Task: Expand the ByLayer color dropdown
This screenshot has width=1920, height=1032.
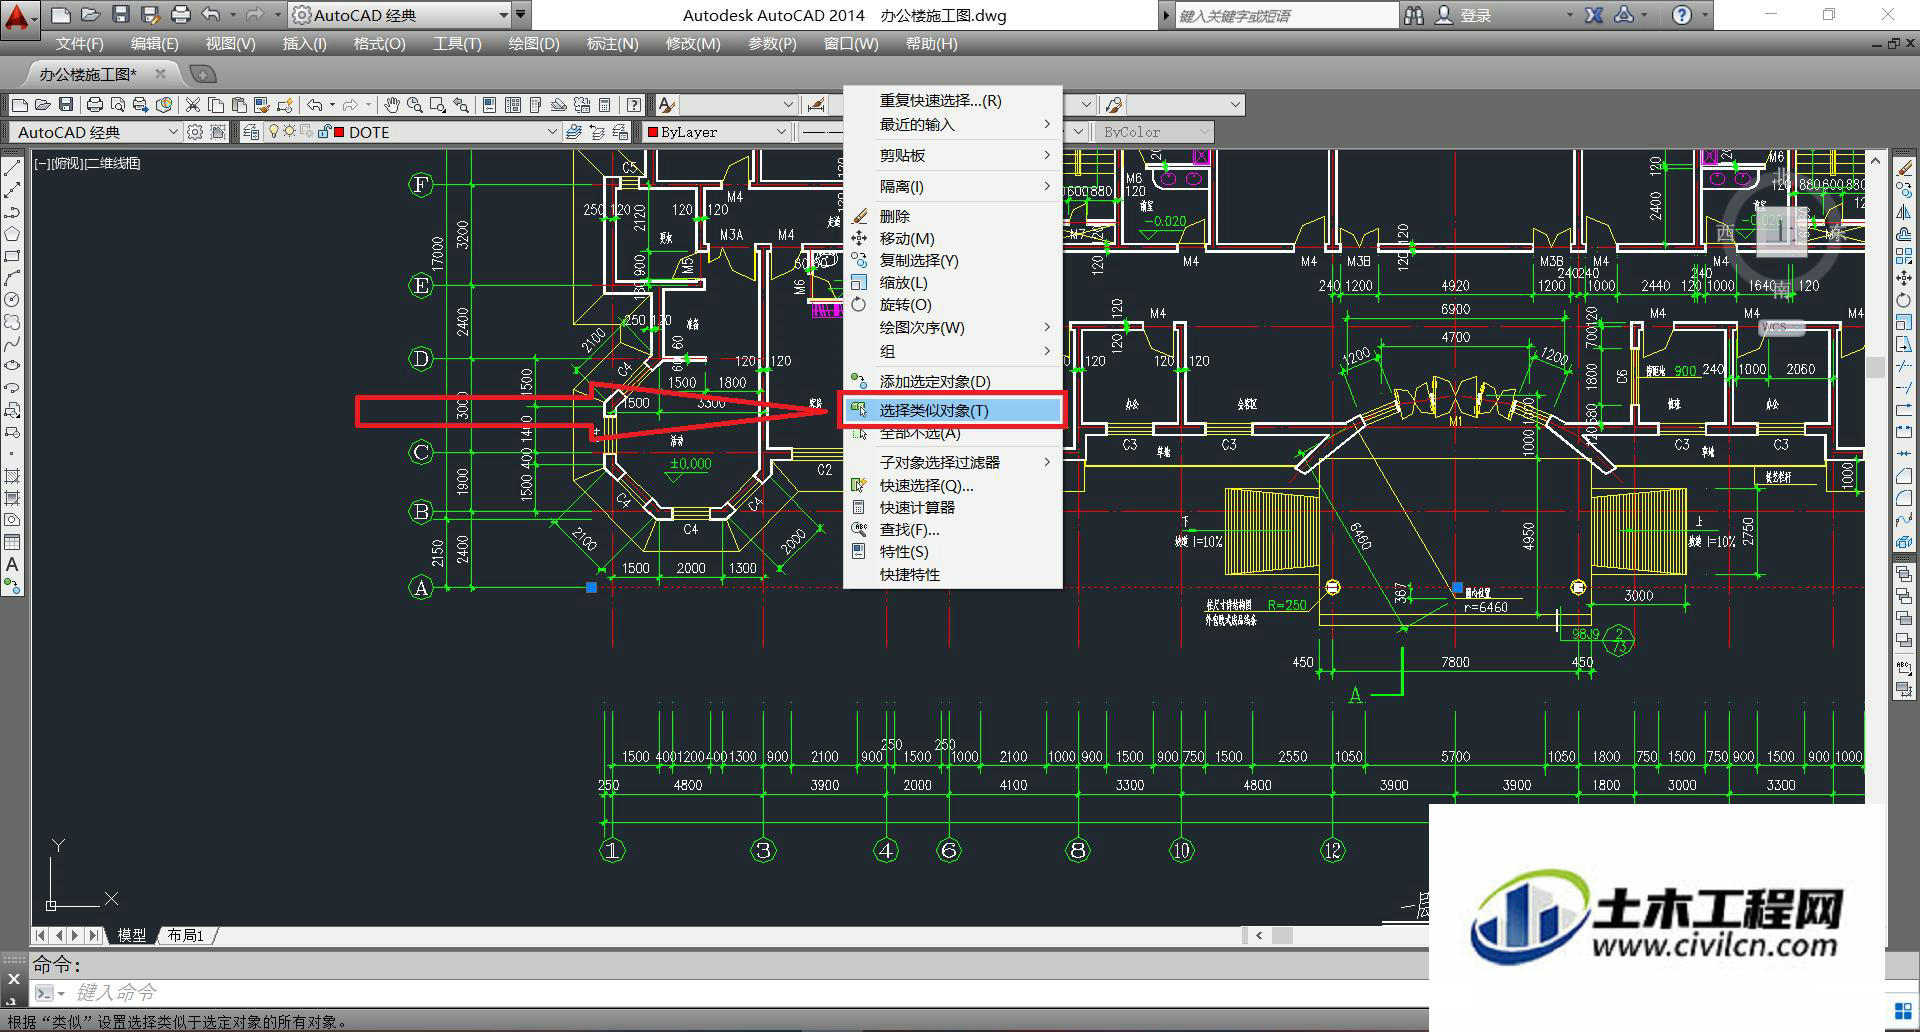Action: 781,132
